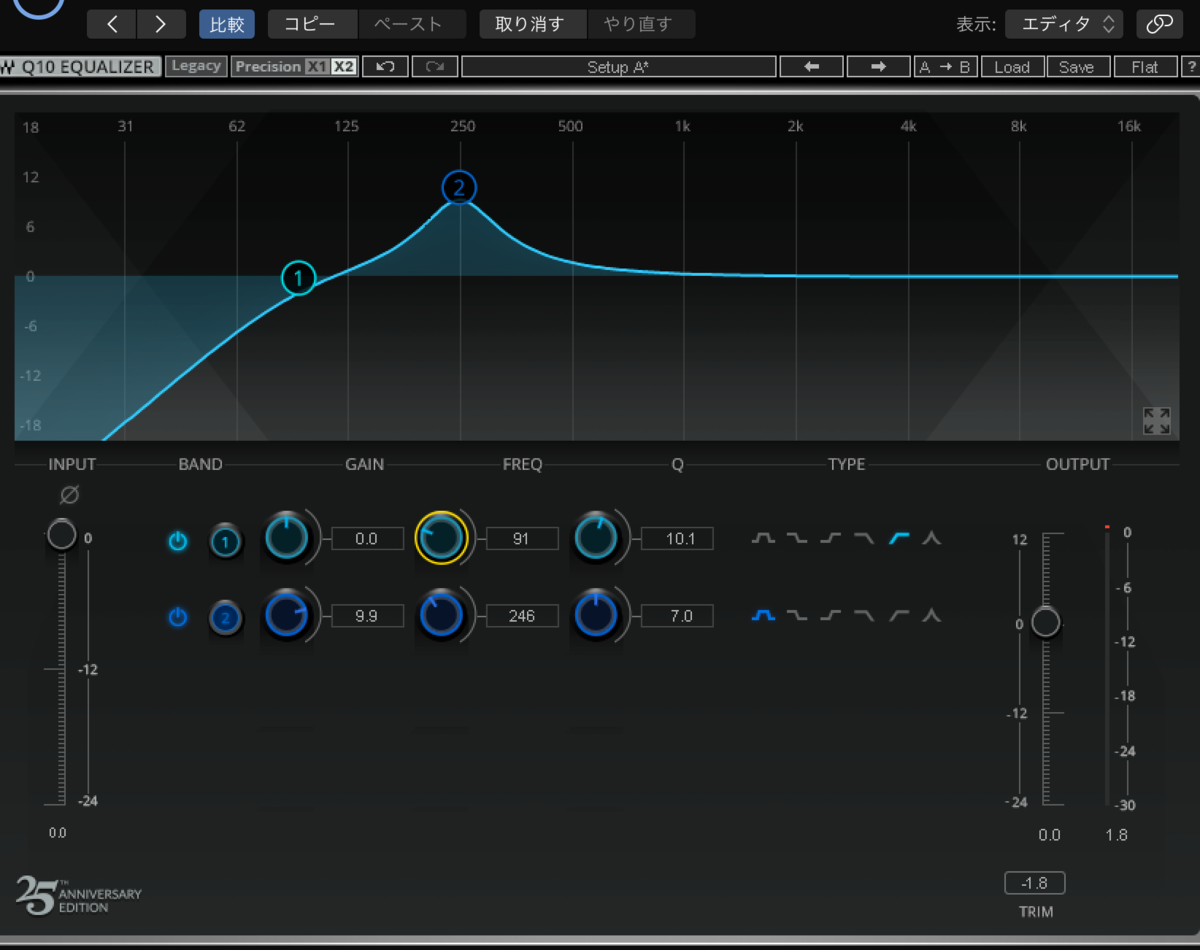Screen dimensions: 1200x950
Task: Click the Flat button
Action: (x=1145, y=67)
